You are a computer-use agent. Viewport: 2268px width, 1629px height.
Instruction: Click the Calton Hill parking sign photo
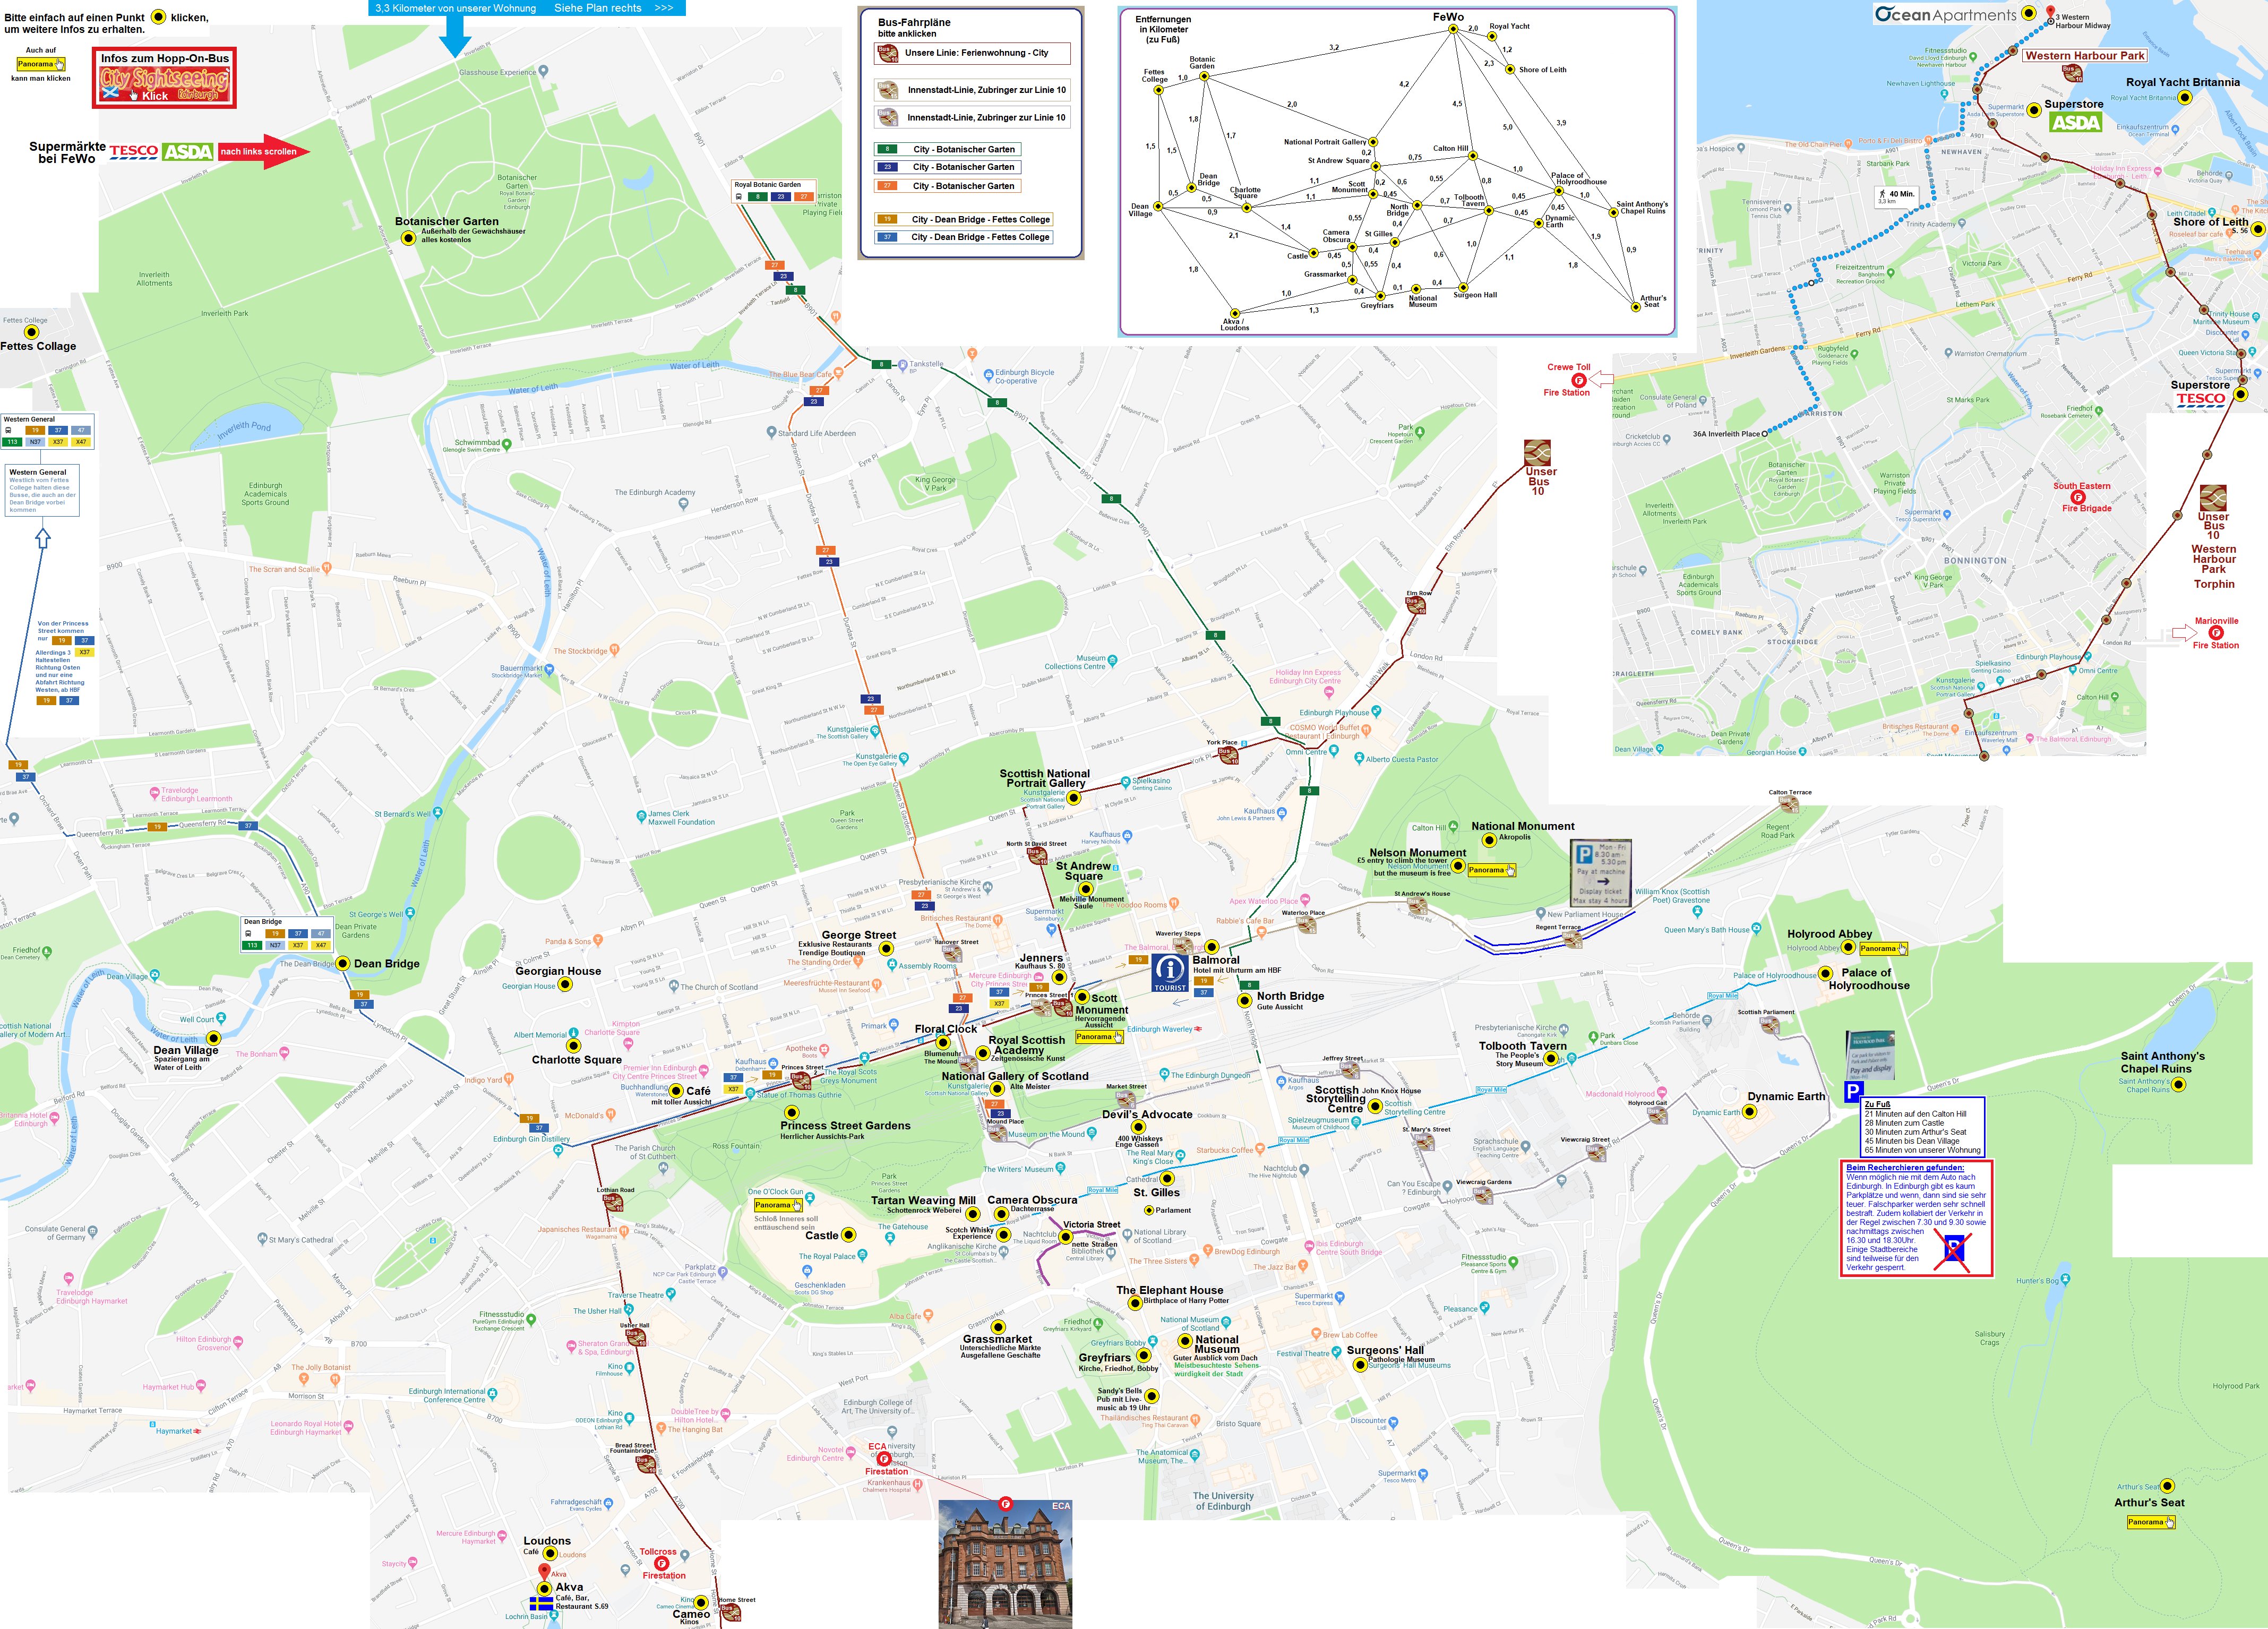click(1602, 874)
